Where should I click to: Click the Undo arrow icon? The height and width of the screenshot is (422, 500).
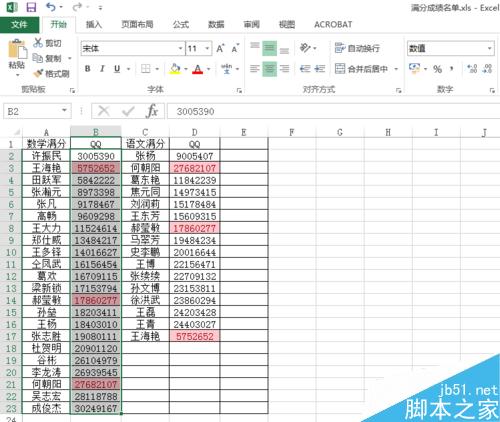point(51,7)
